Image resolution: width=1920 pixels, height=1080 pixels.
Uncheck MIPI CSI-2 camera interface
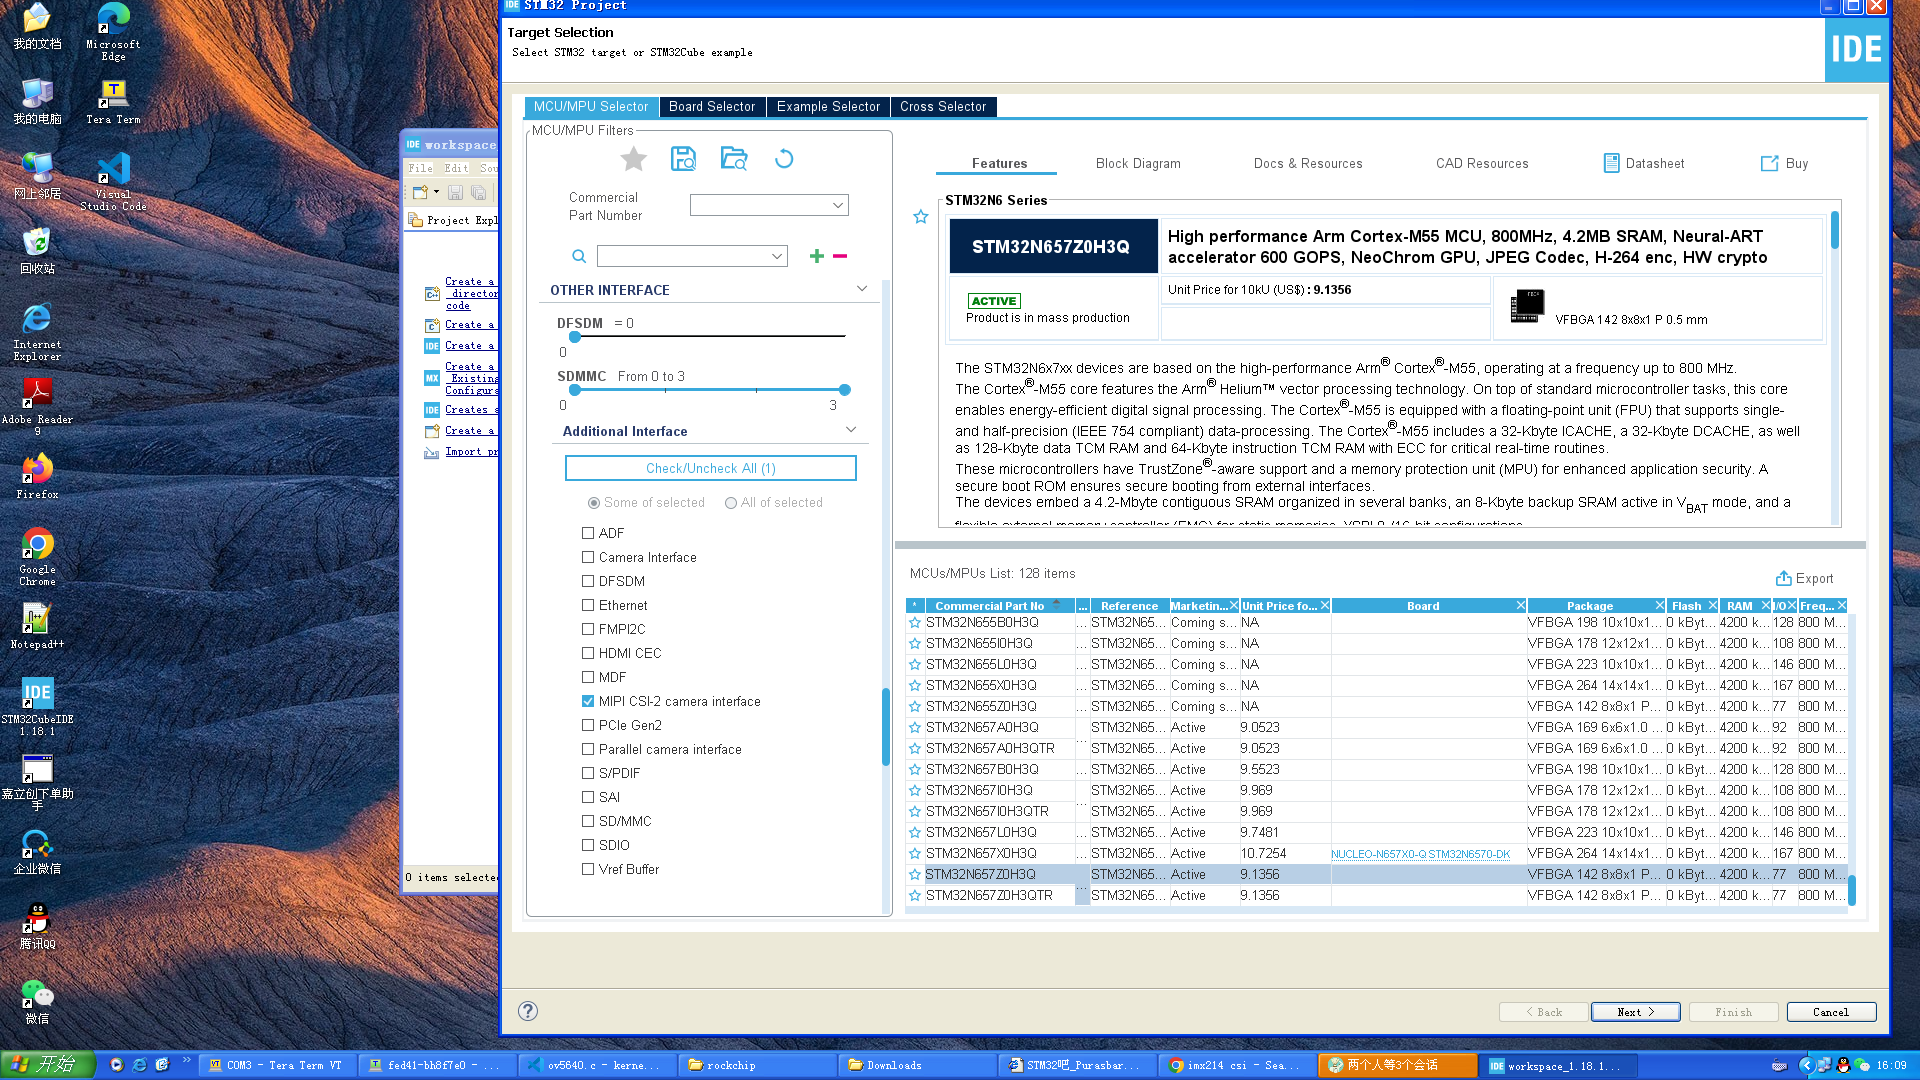[588, 701]
